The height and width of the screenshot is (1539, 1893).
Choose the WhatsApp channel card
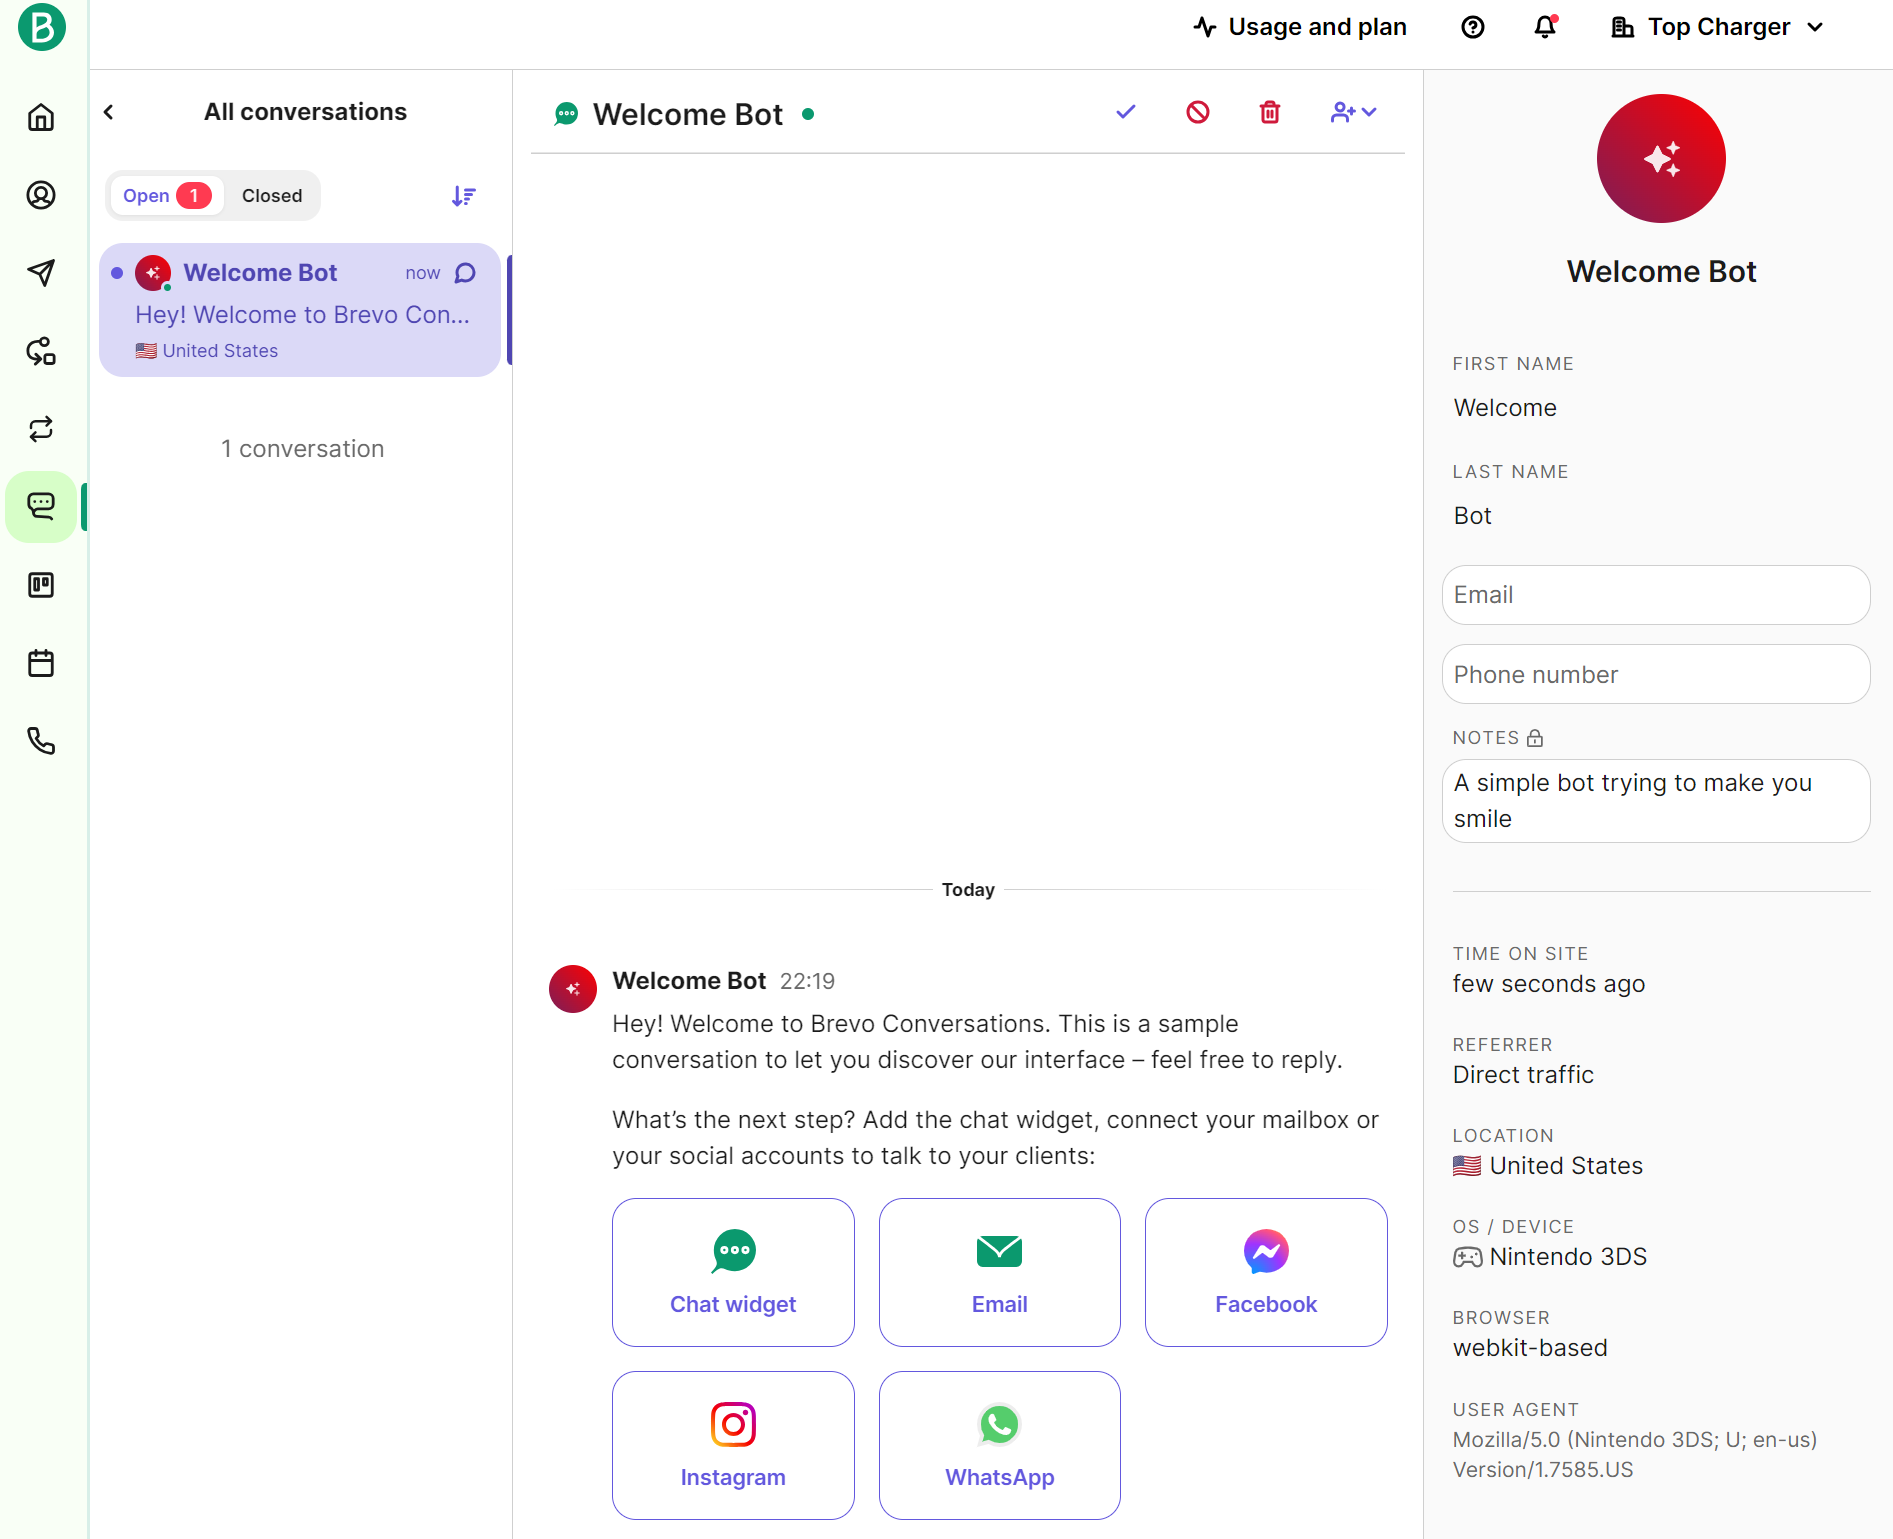pyautogui.click(x=1000, y=1446)
